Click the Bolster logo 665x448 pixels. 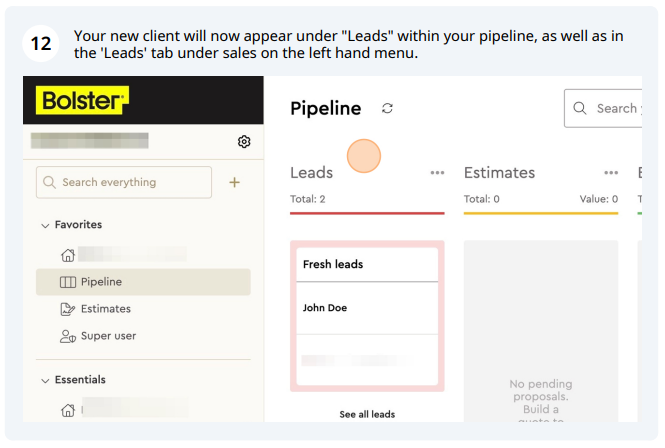[82, 101]
